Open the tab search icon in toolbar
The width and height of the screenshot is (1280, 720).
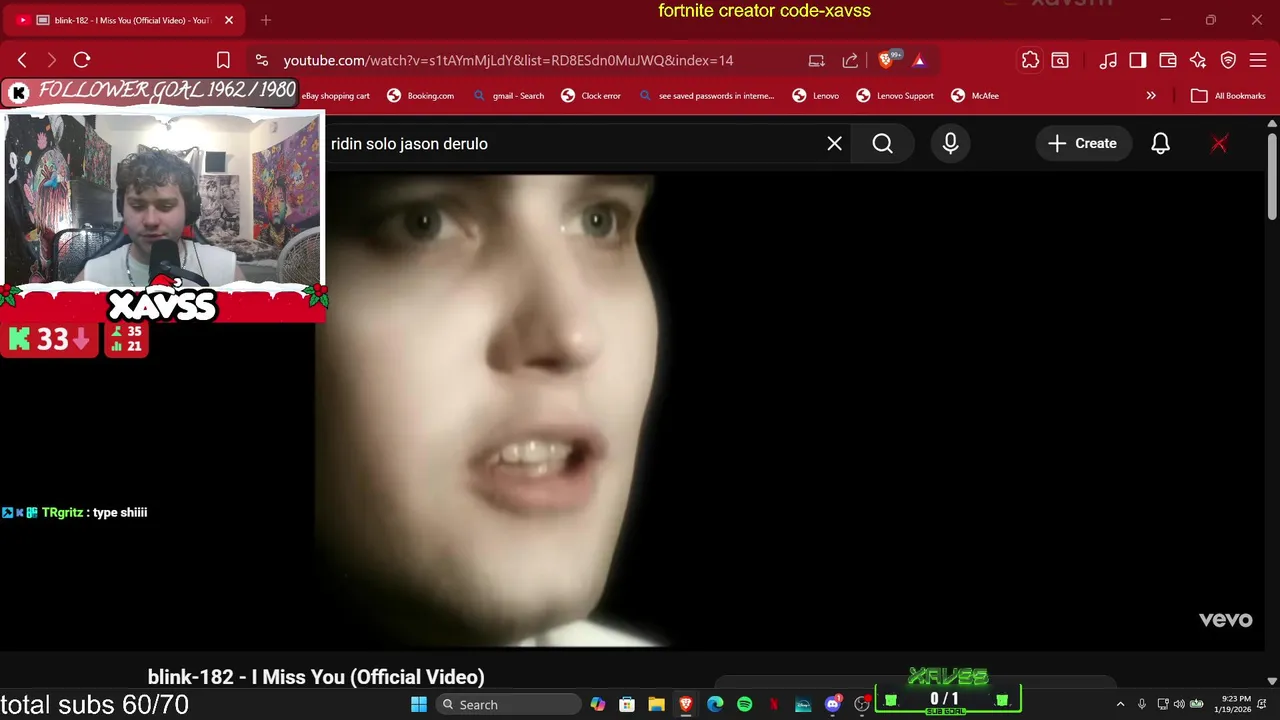[1060, 60]
